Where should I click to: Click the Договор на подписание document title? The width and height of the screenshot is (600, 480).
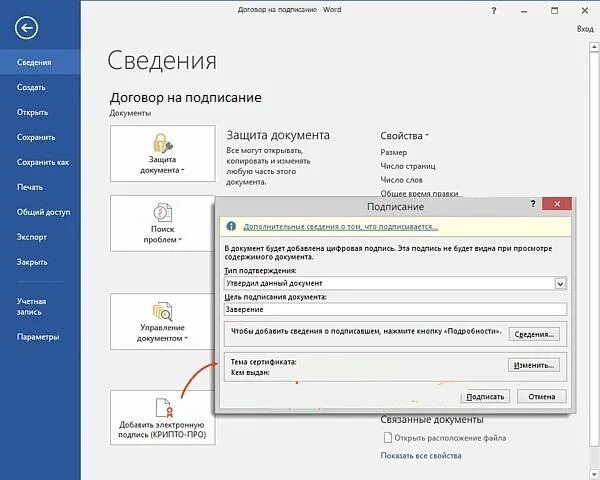point(186,98)
